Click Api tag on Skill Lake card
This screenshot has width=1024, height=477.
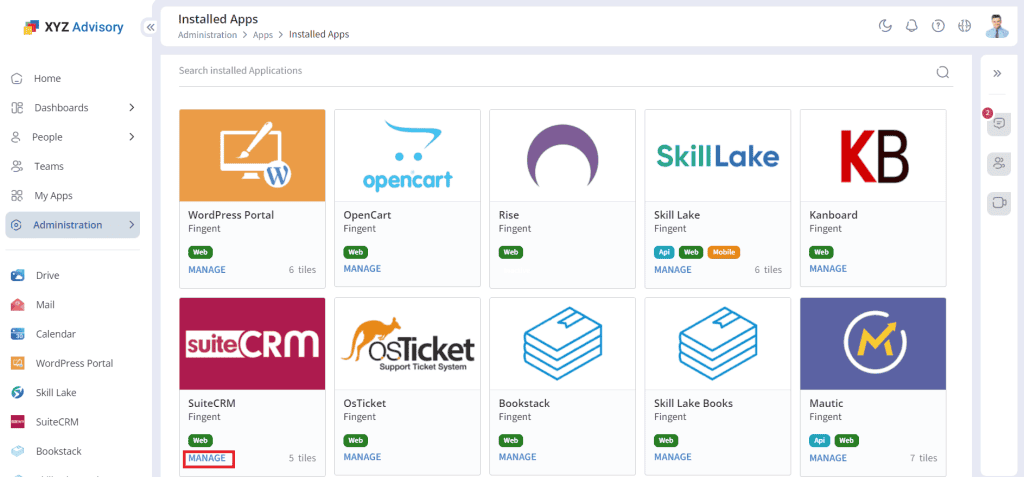[664, 252]
